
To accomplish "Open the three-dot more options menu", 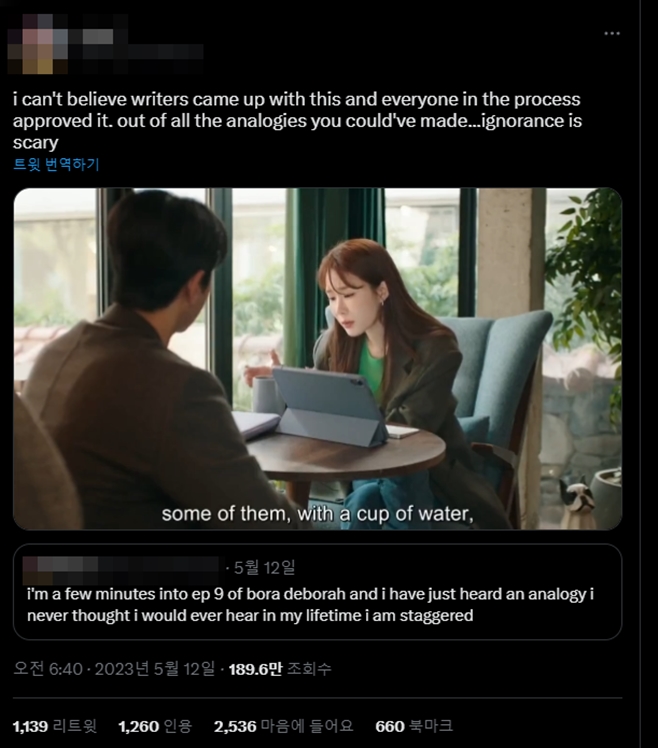I will point(612,33).
